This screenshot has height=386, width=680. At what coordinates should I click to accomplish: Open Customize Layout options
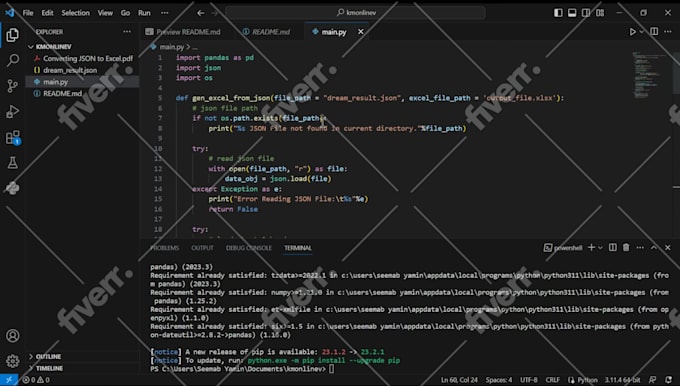[600, 13]
